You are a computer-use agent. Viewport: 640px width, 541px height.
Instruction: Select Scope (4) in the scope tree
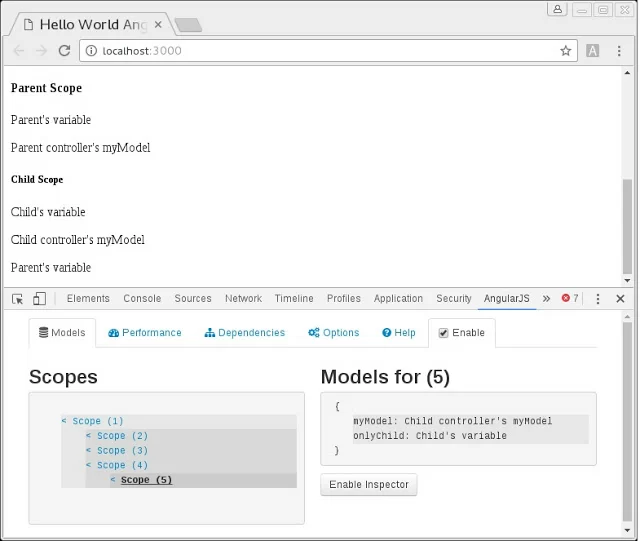[x=122, y=465]
